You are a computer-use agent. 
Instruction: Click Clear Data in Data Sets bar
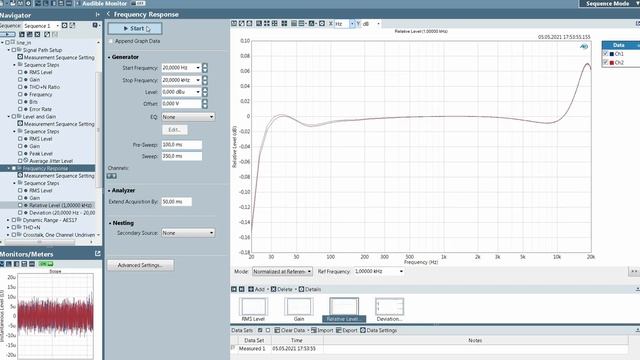(x=290, y=330)
